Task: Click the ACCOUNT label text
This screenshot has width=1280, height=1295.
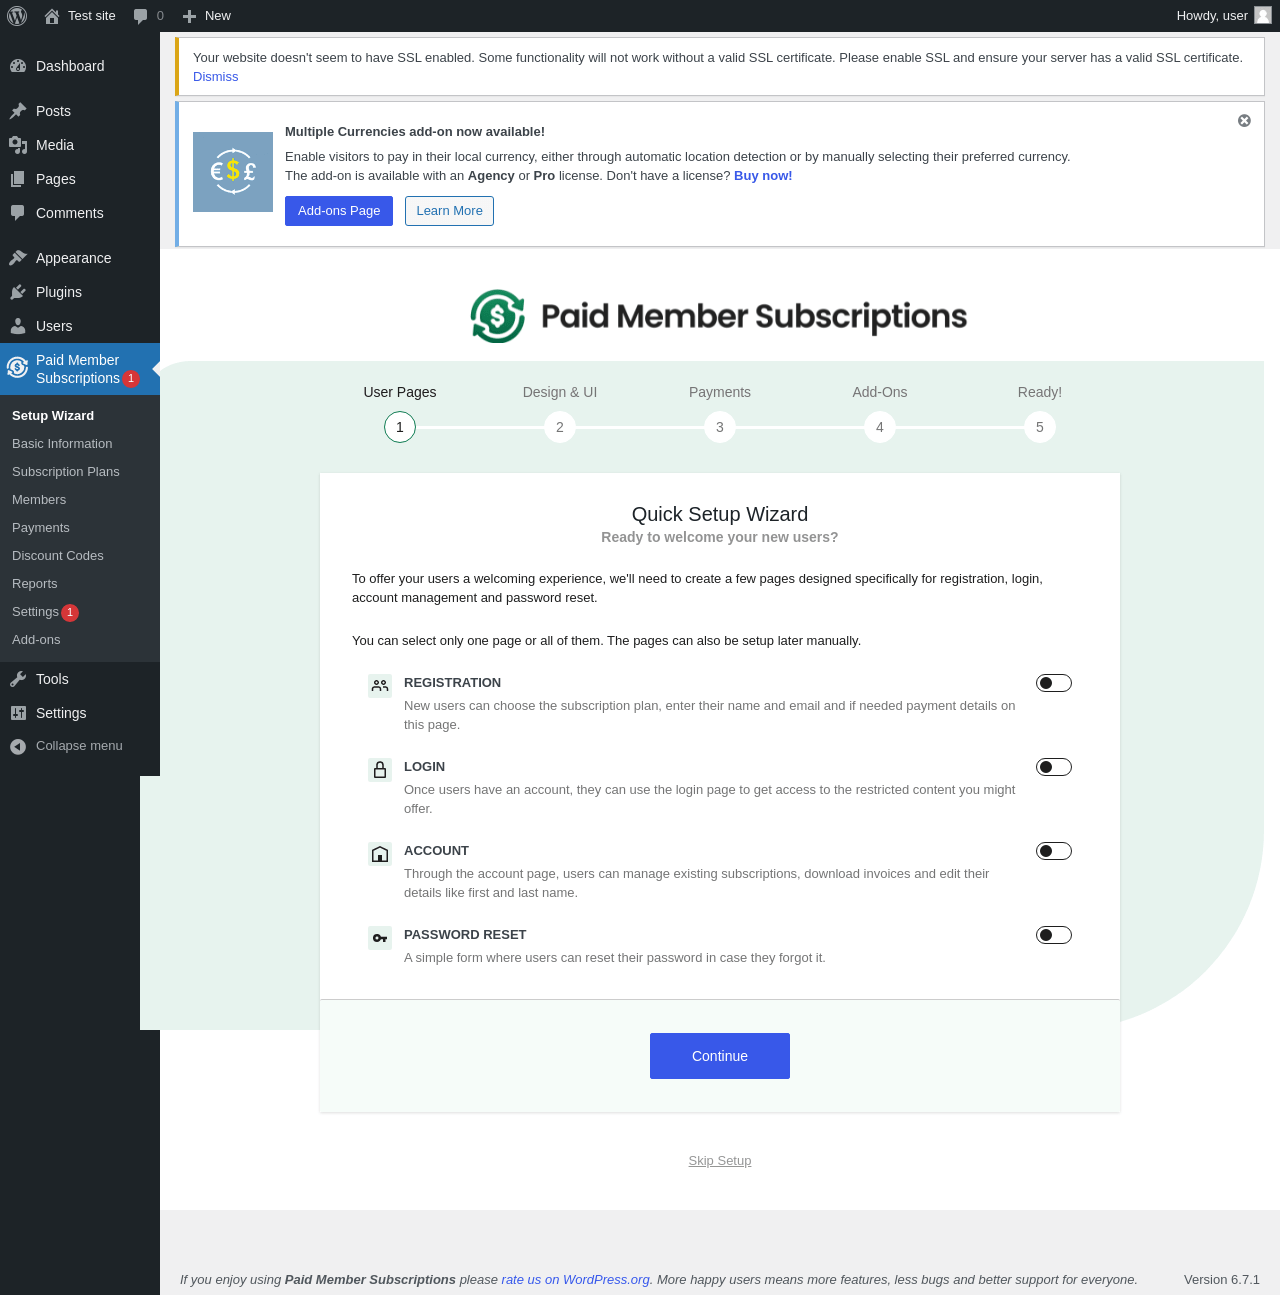Action: (436, 851)
